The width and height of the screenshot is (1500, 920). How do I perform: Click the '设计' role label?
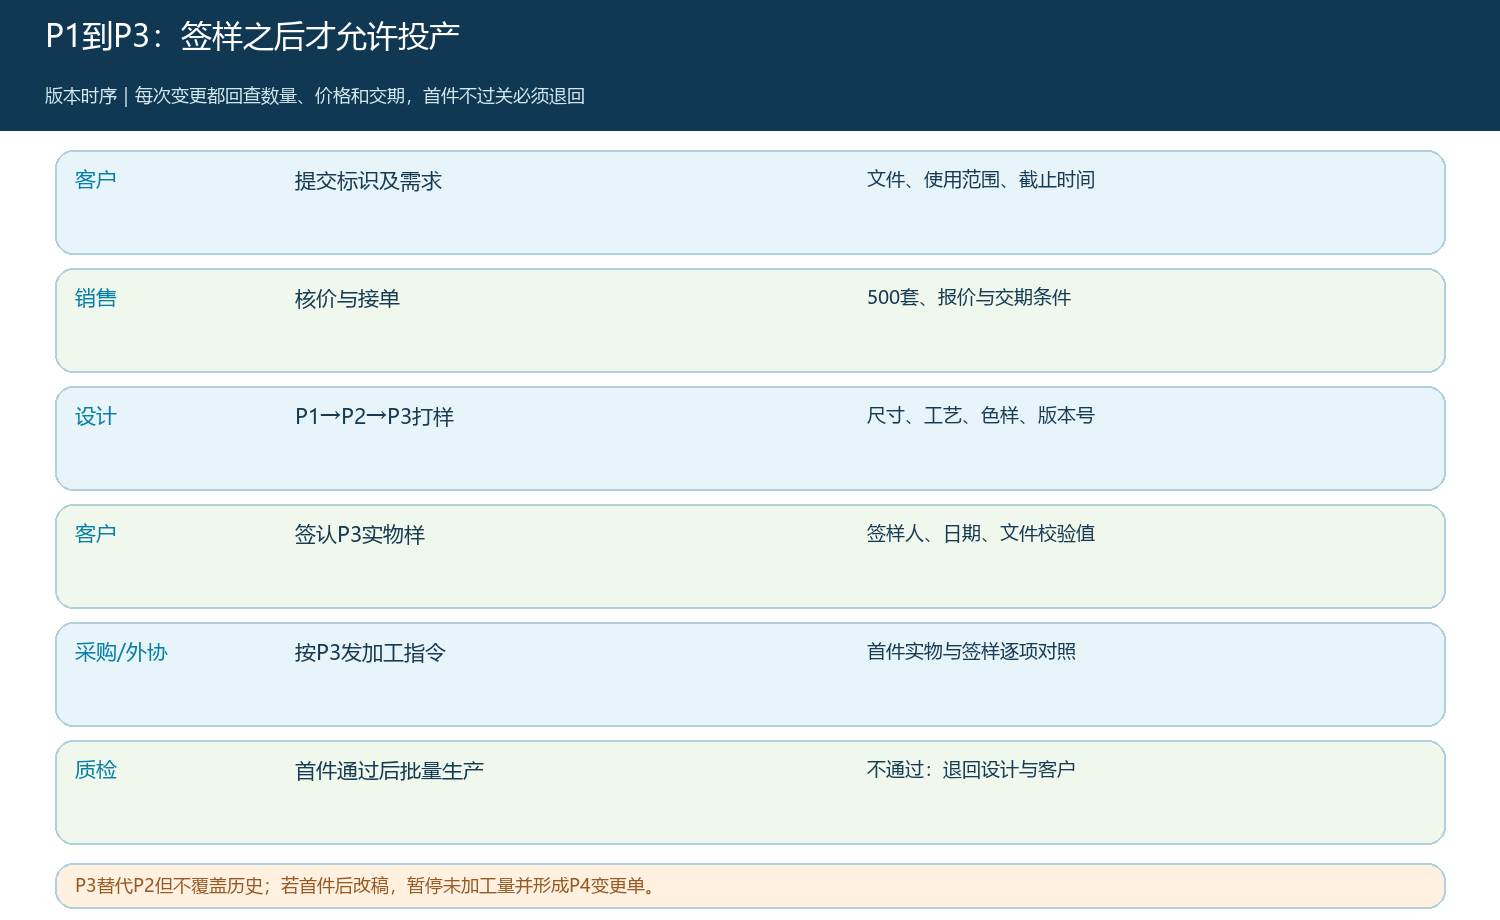click(96, 416)
